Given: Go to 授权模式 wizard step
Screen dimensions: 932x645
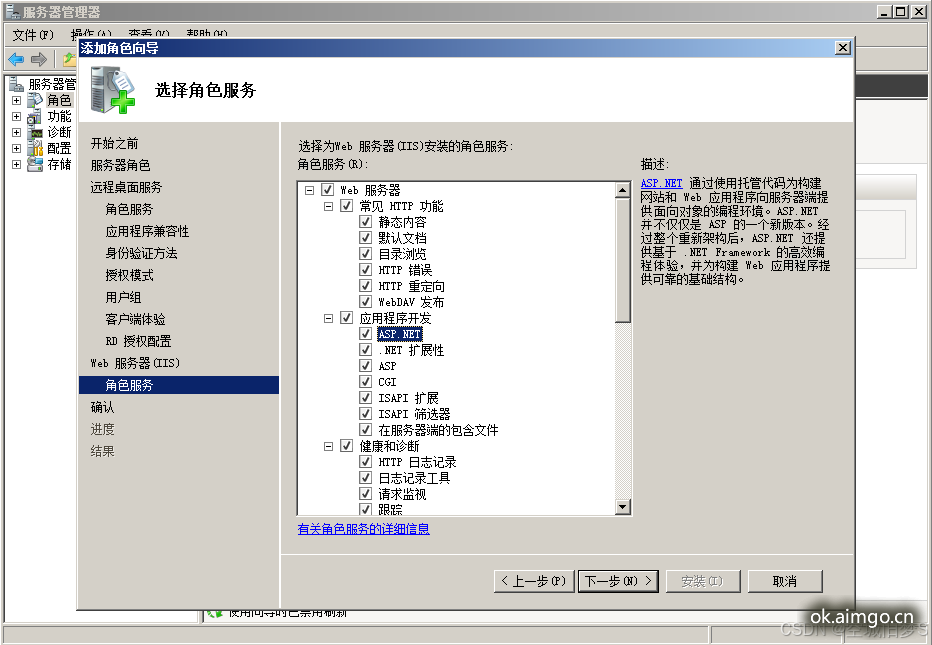Looking at the screenshot, I should (129, 275).
